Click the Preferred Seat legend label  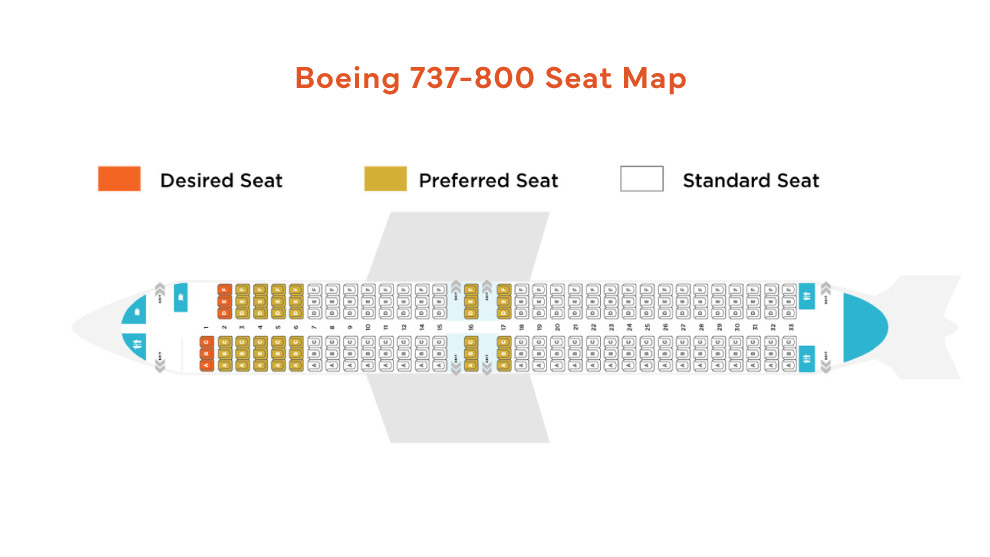pos(488,181)
